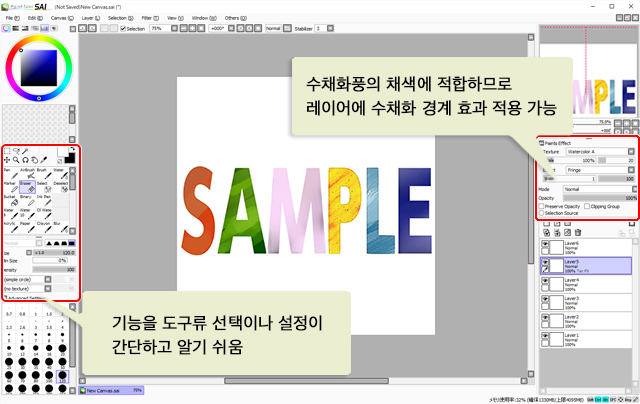The height and width of the screenshot is (404, 640).
Task: Switch to the New Canvas.sai document tab
Action: coord(110,390)
